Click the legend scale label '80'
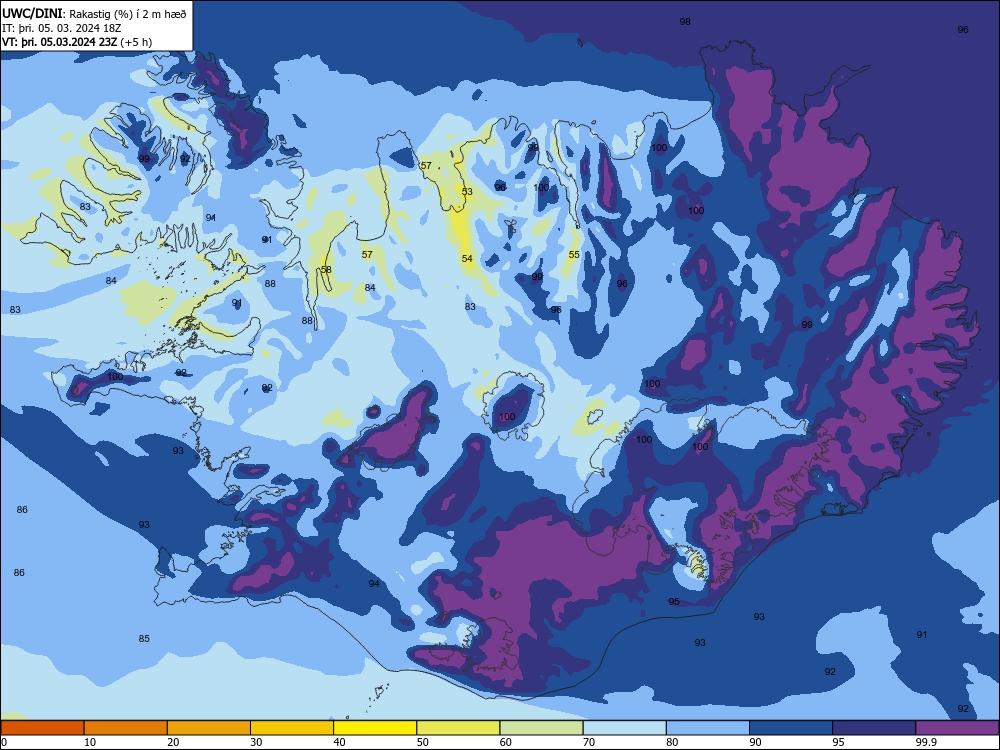Viewport: 1000px width, 750px height. pos(672,742)
